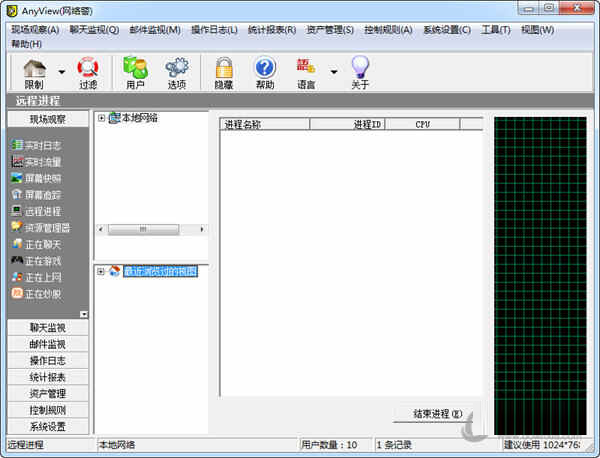Viewport: 600px width, 458px height.
Task: Open 屏幕快照 in the sidebar
Action: click(37, 178)
